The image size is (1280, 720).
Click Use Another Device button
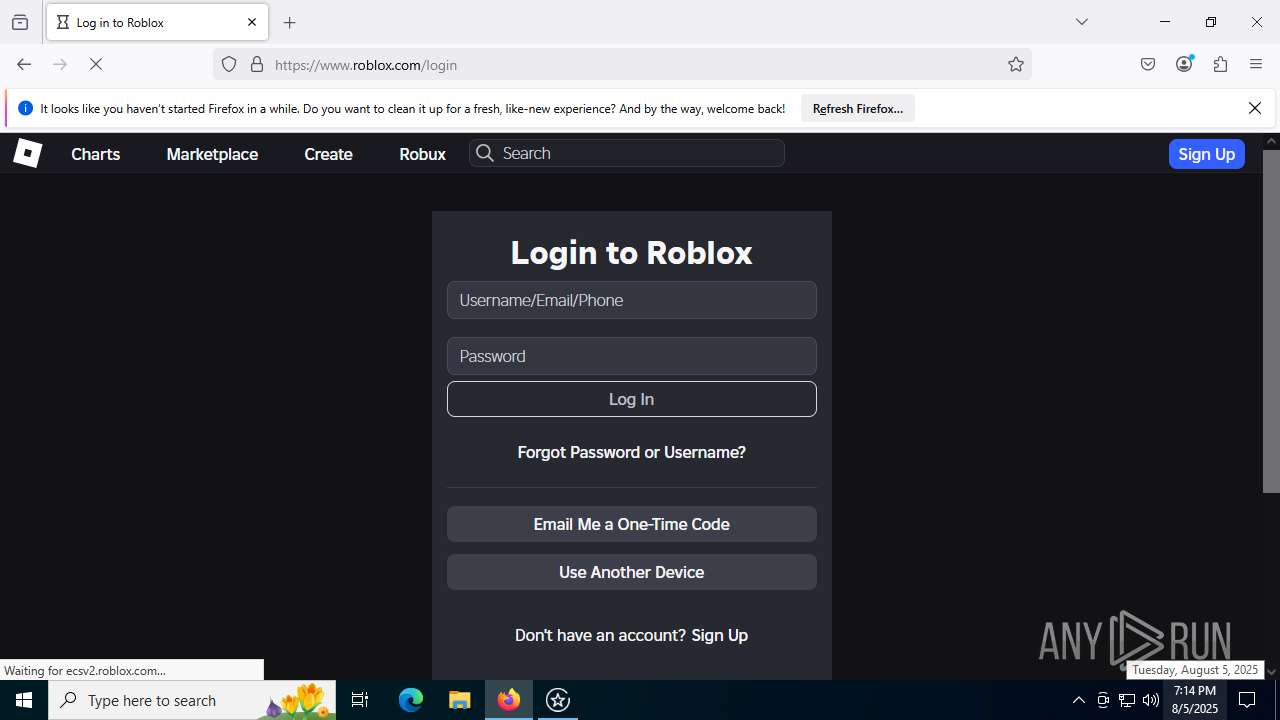[632, 572]
